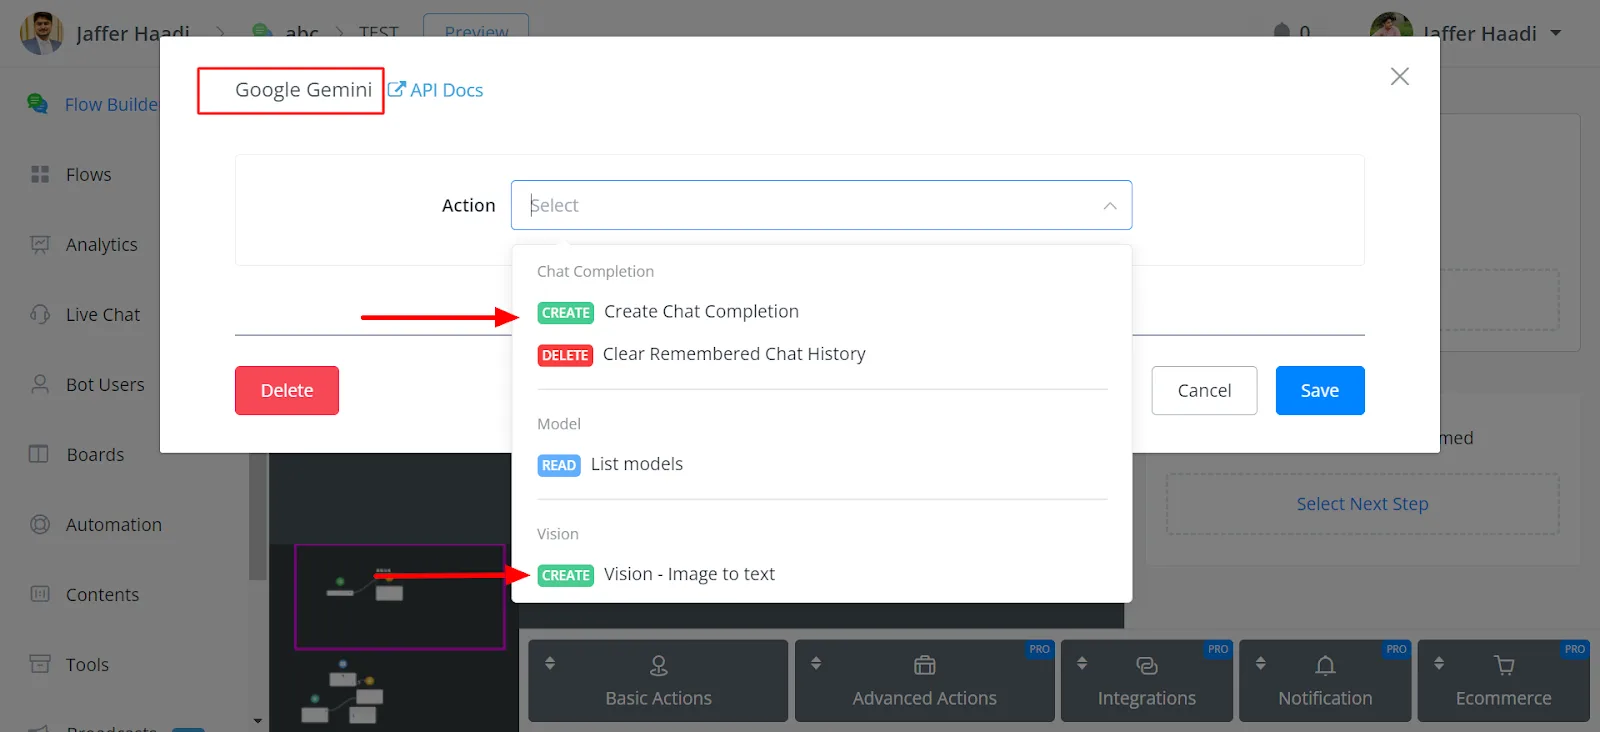Choose Clear Remembered Chat History option
The image size is (1600, 732).
coord(821,354)
